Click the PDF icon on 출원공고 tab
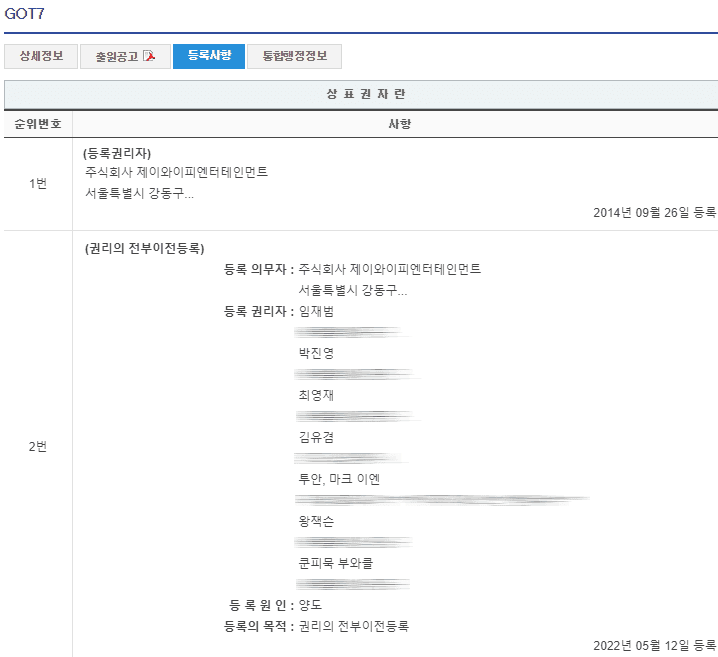Screen dimensions: 718x657 pyautogui.click(x=149, y=56)
